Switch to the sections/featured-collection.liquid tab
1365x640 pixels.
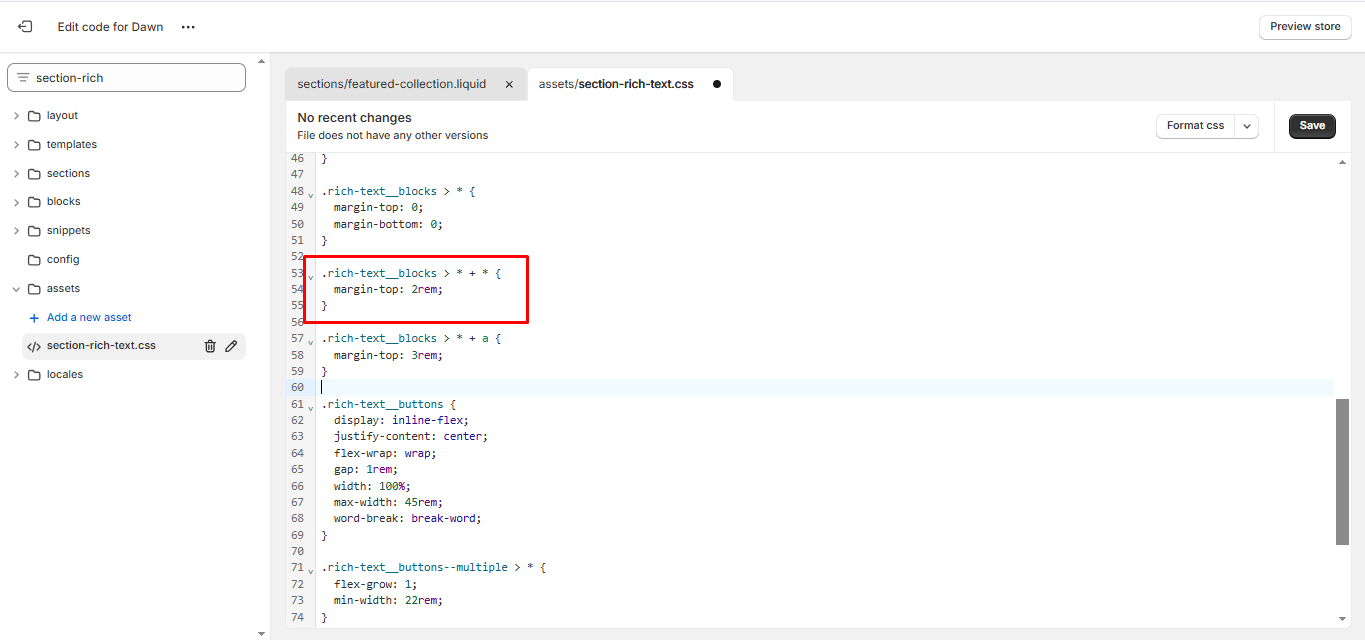pos(392,84)
